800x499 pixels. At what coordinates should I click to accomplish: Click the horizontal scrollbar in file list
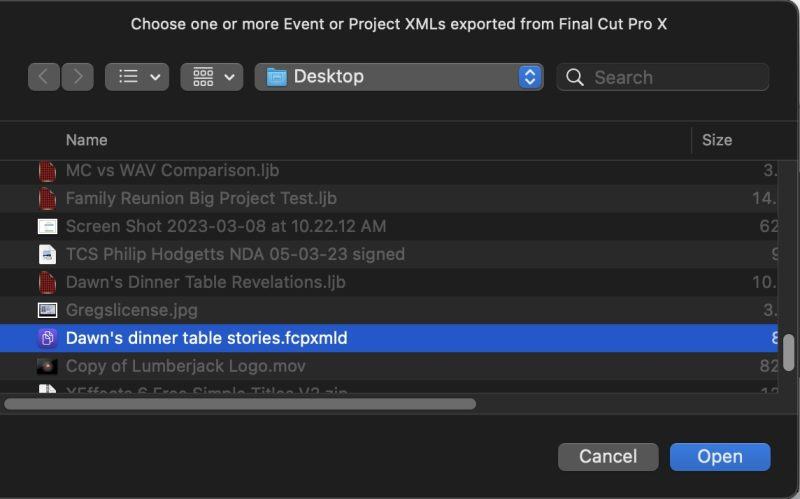[x=240, y=404]
